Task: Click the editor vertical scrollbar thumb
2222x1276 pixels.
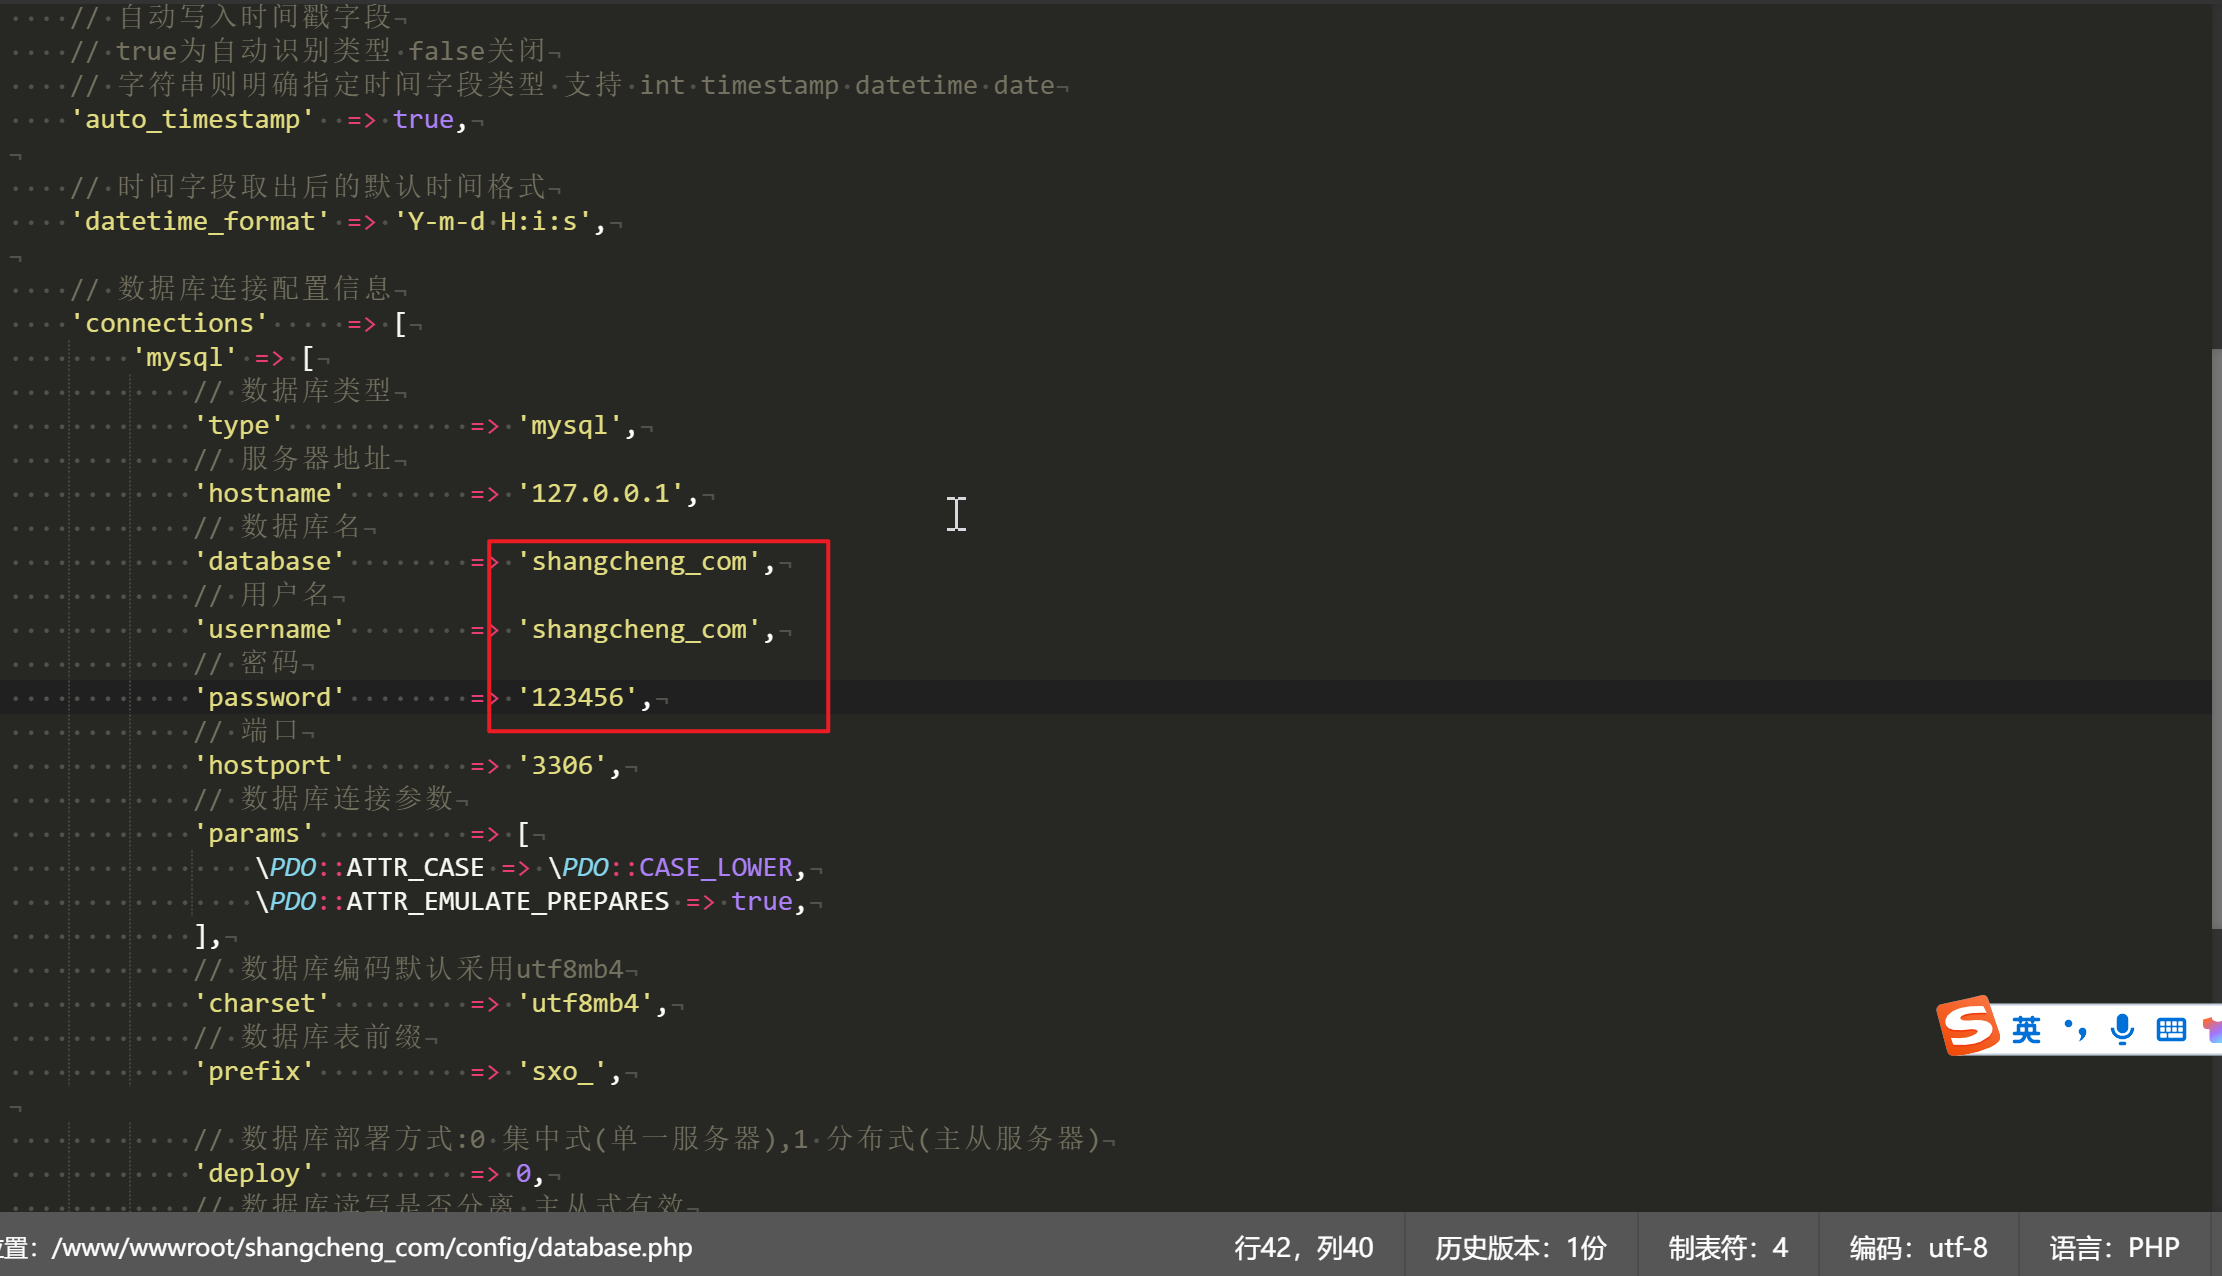Action: click(2216, 640)
